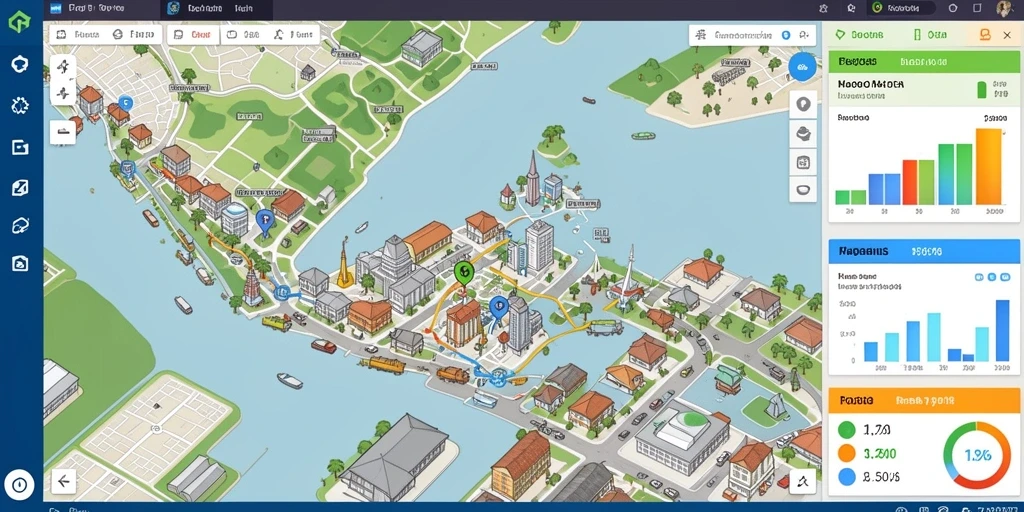Select the red-labeled tab in the map toolbar
1024x512 pixels.
click(x=194, y=35)
